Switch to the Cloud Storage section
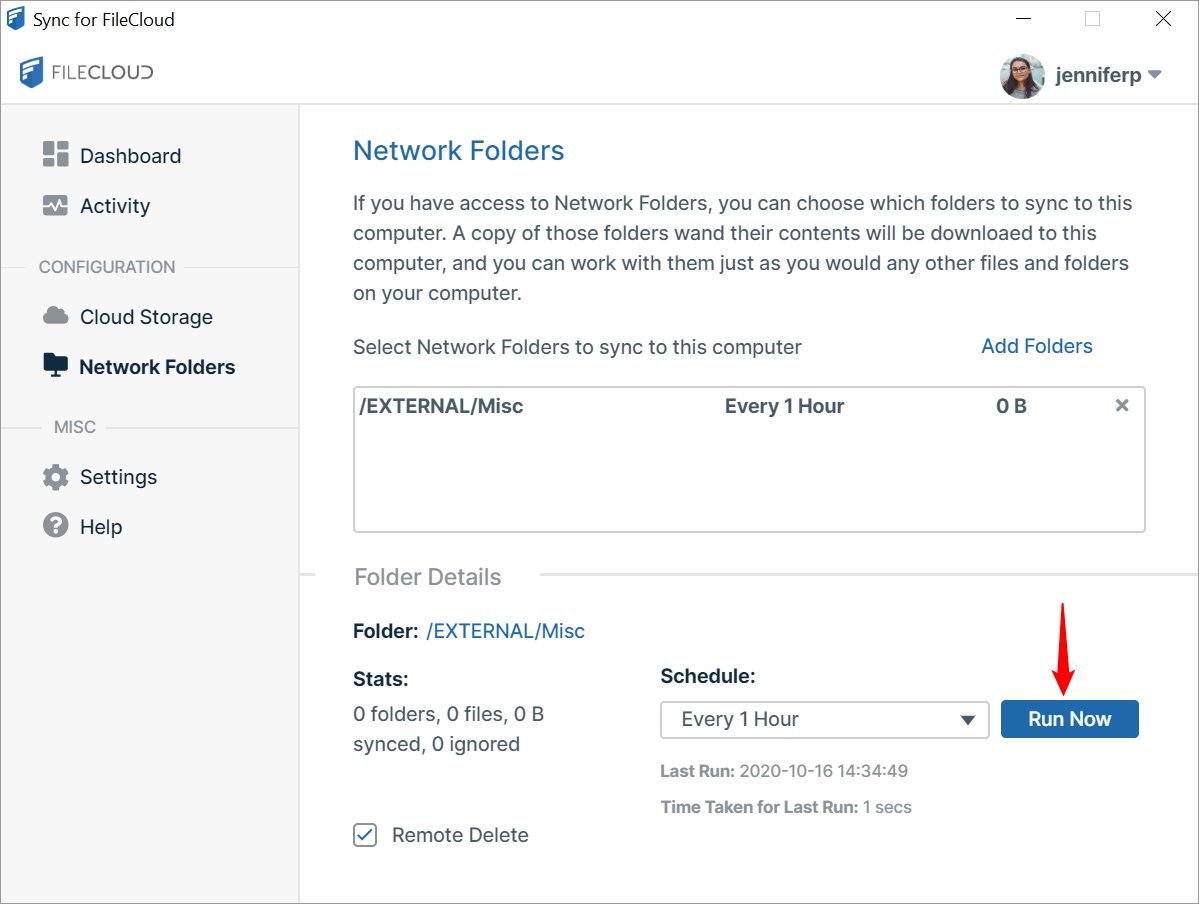 click(145, 316)
